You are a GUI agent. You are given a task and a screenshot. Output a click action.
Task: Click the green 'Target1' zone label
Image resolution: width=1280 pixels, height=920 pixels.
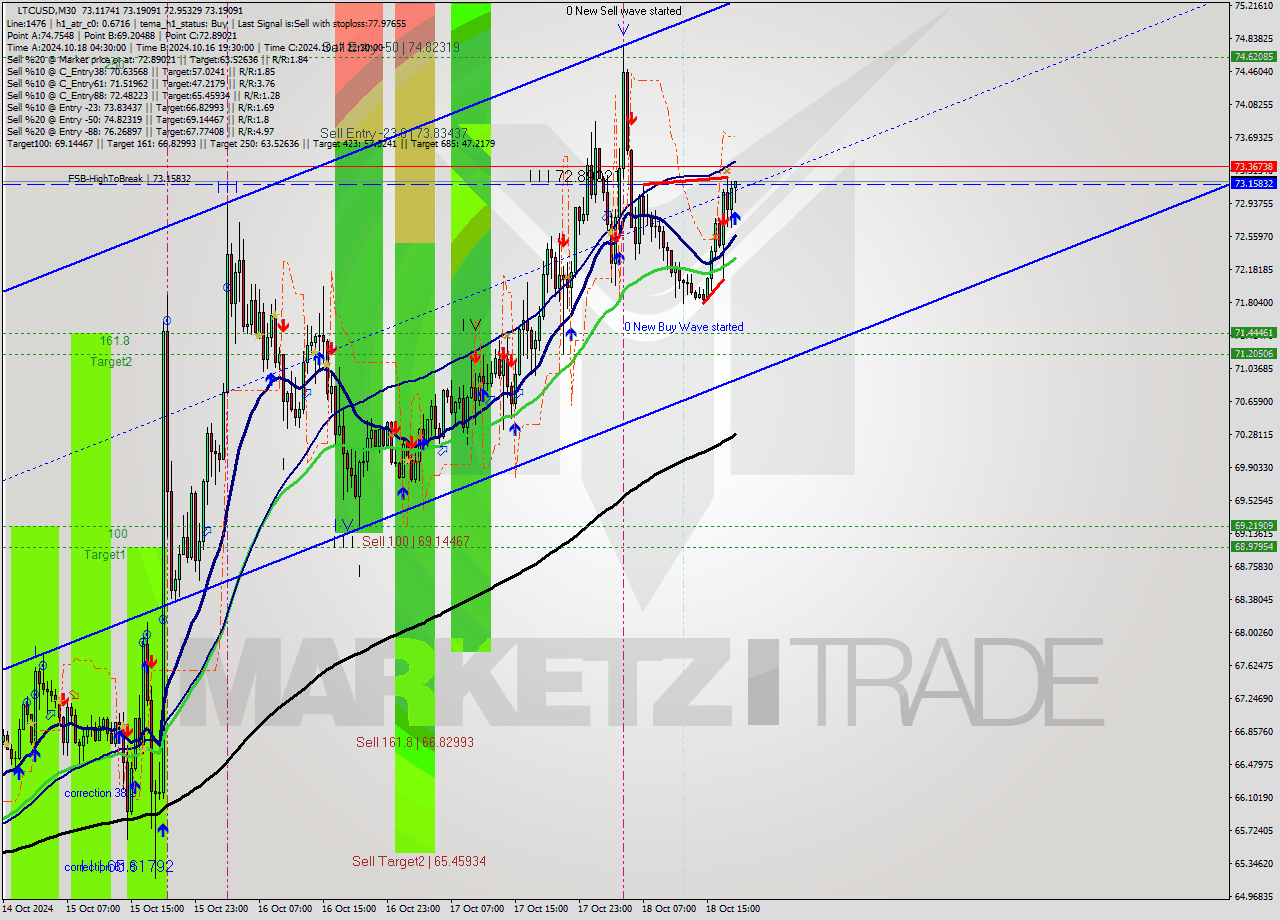[x=105, y=554]
